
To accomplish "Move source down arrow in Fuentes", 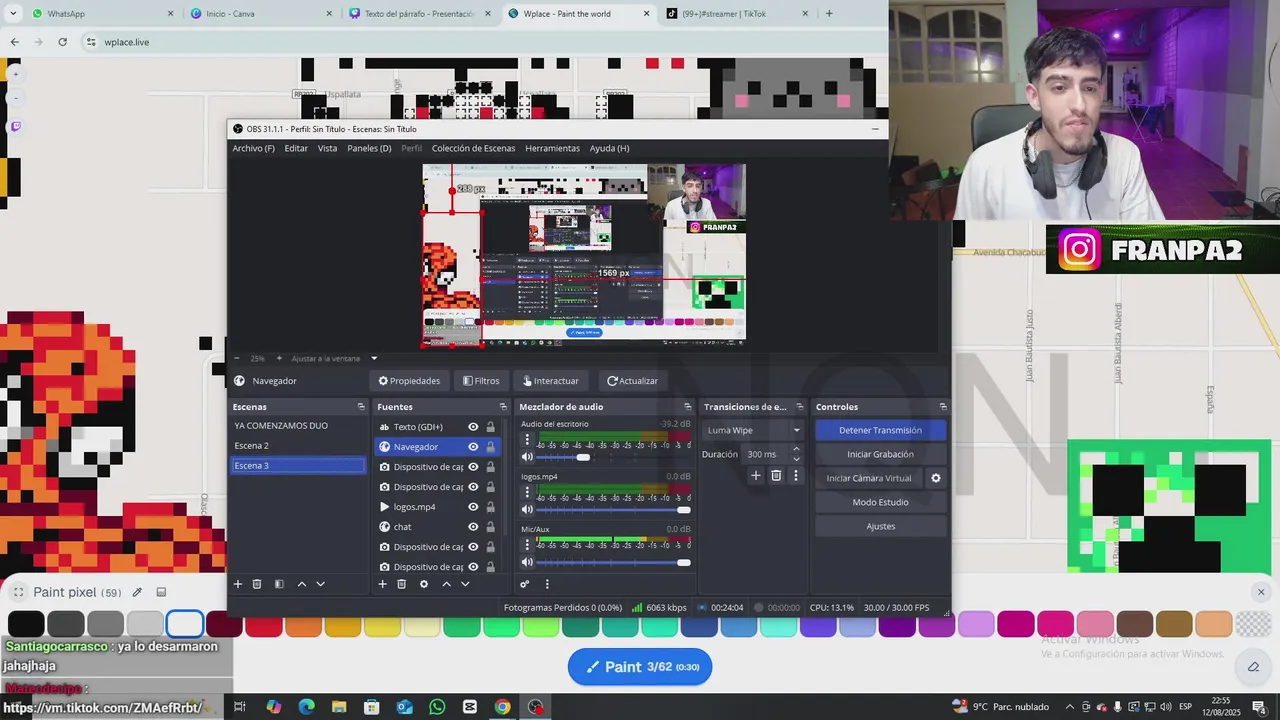I will coord(465,584).
